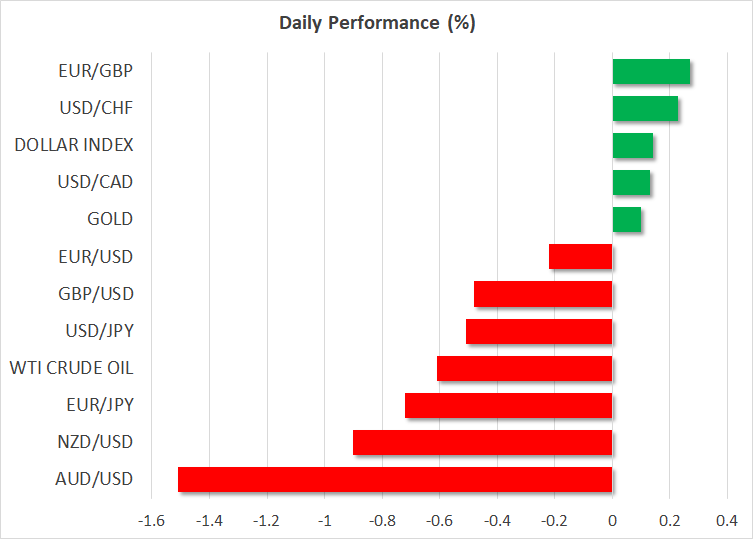The width and height of the screenshot is (753, 539).
Task: Click the green USD/CHF bar
Action: [x=645, y=108]
